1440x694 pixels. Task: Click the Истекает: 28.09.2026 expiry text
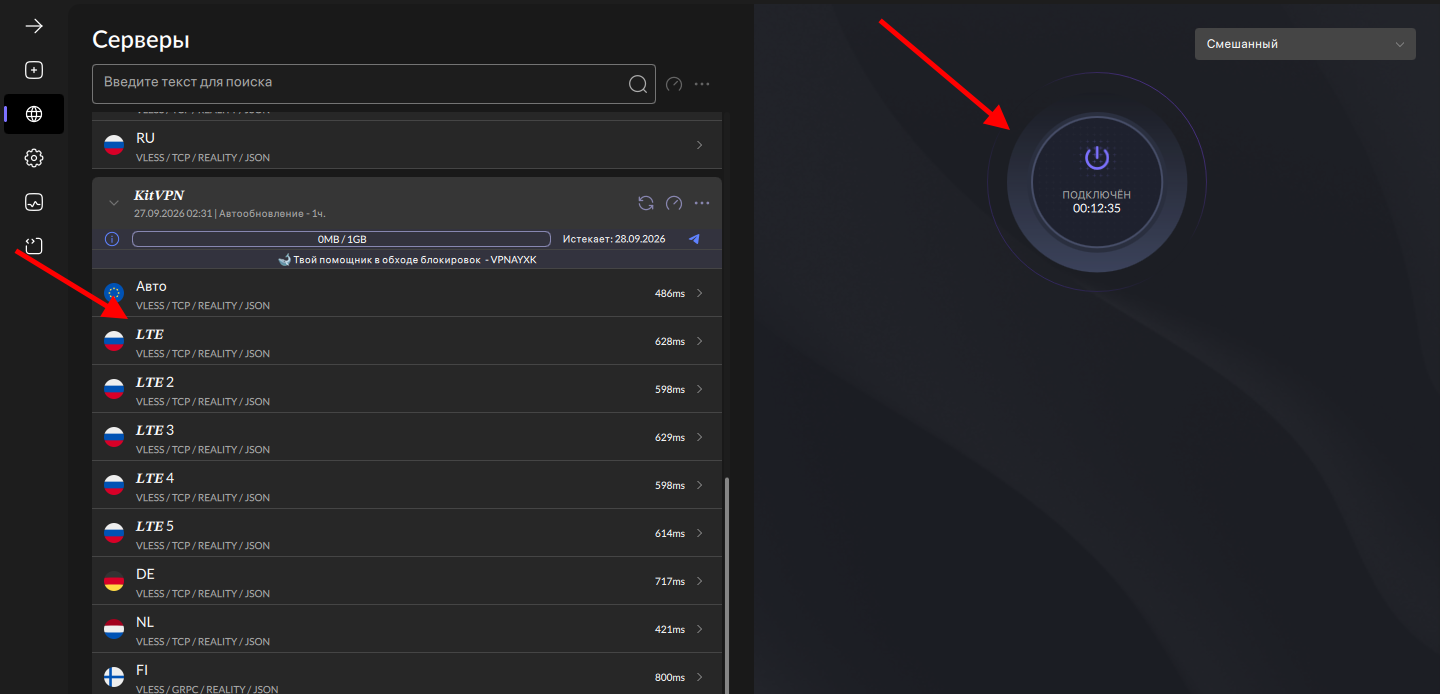click(614, 239)
